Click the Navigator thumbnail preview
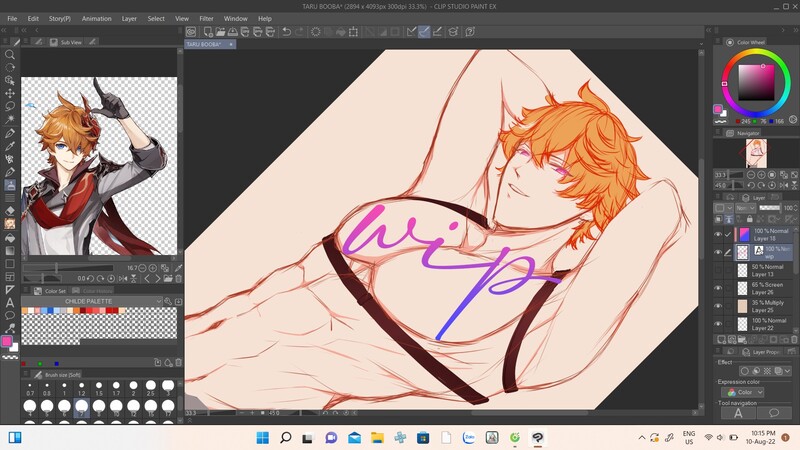 click(x=756, y=153)
